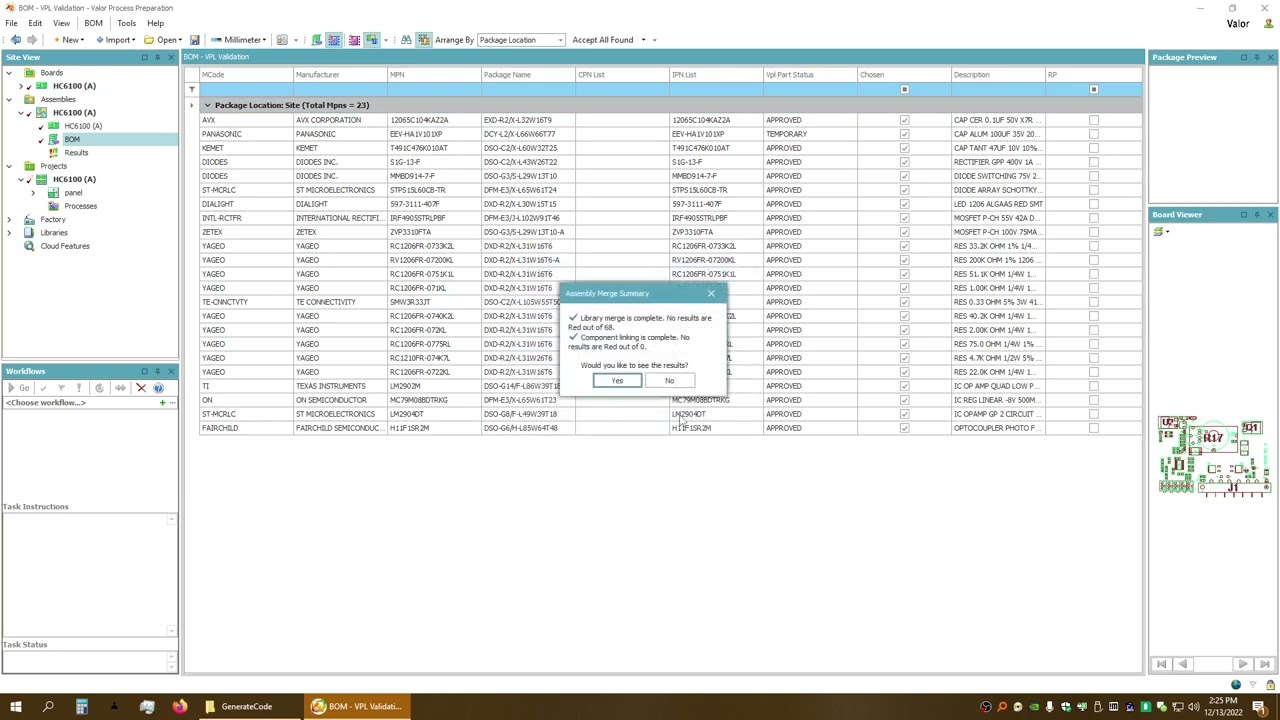The height and width of the screenshot is (720, 1280).
Task: Open the File menu
Action: (x=11, y=23)
